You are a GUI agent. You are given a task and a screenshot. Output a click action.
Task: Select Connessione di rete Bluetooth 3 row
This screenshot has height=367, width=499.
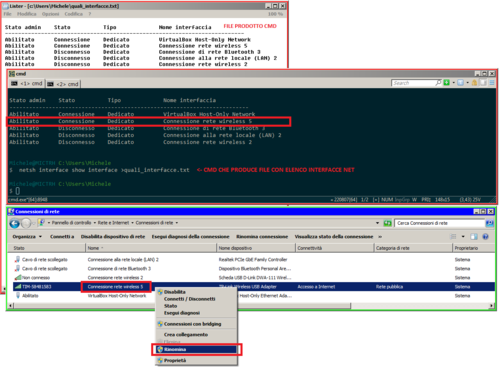pos(253,269)
